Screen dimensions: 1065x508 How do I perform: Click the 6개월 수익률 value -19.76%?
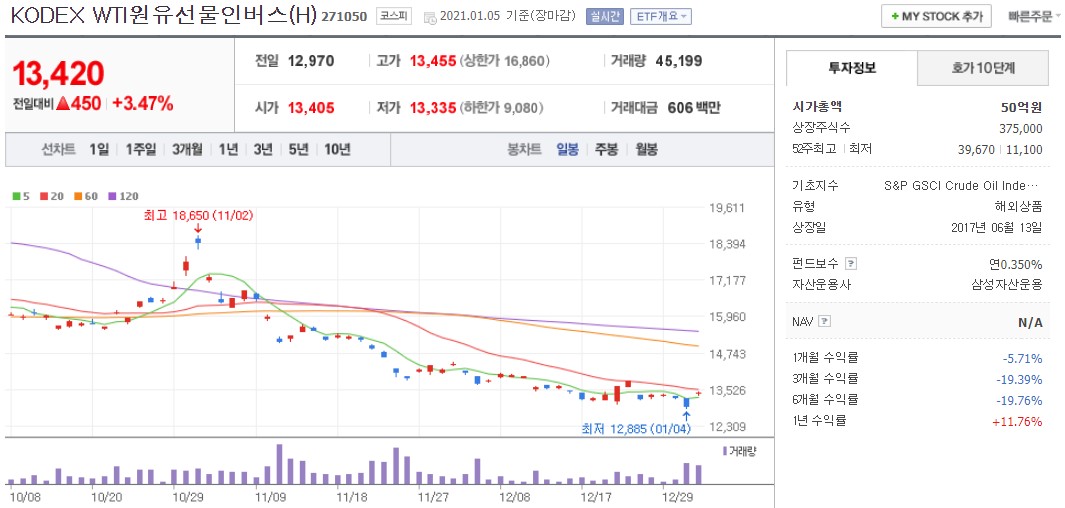pos(1020,399)
